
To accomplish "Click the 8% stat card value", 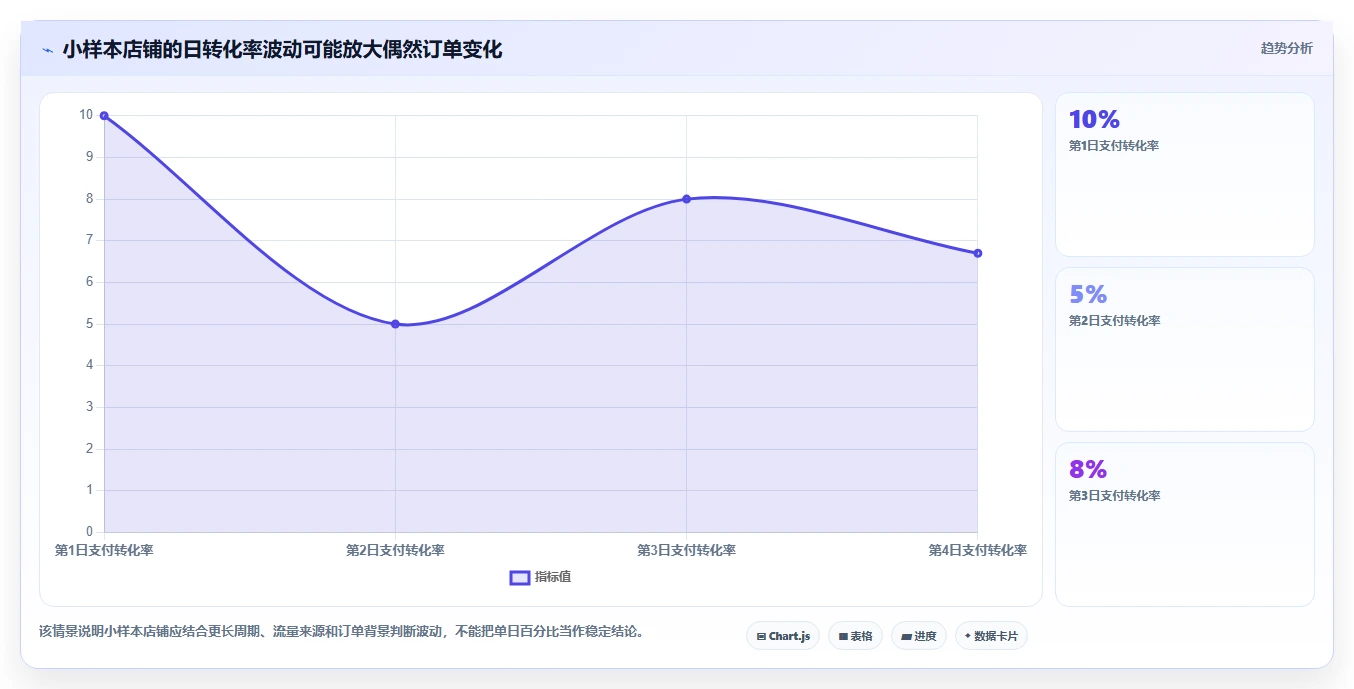I will pyautogui.click(x=1088, y=470).
